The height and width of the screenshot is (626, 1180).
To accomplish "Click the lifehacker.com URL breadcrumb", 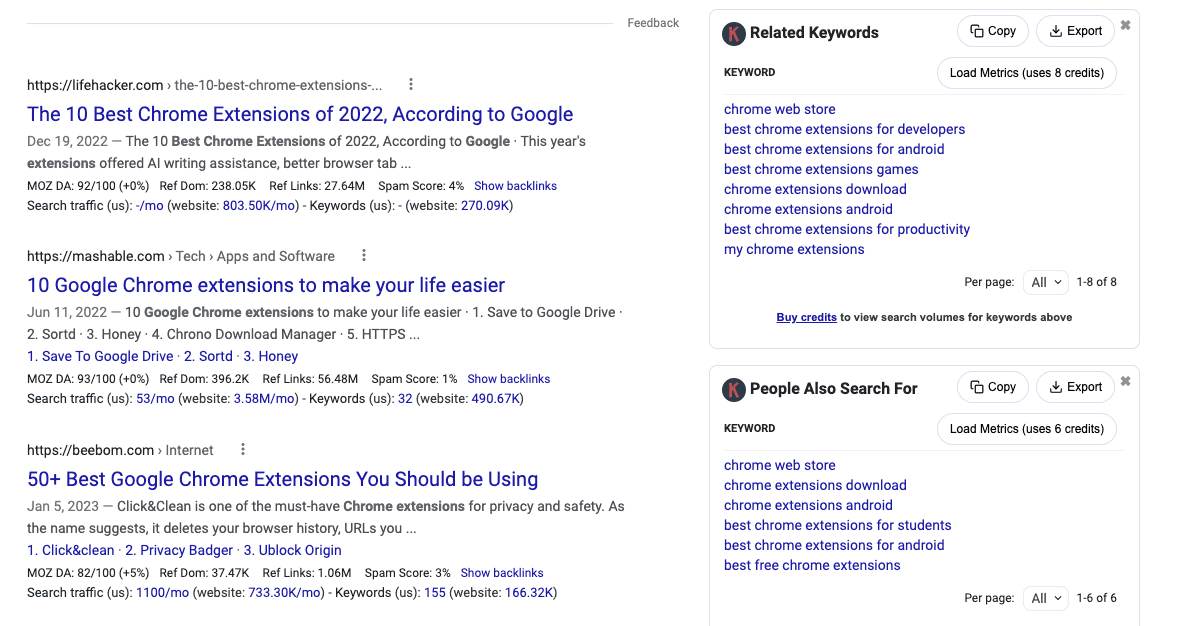I will (204, 86).
